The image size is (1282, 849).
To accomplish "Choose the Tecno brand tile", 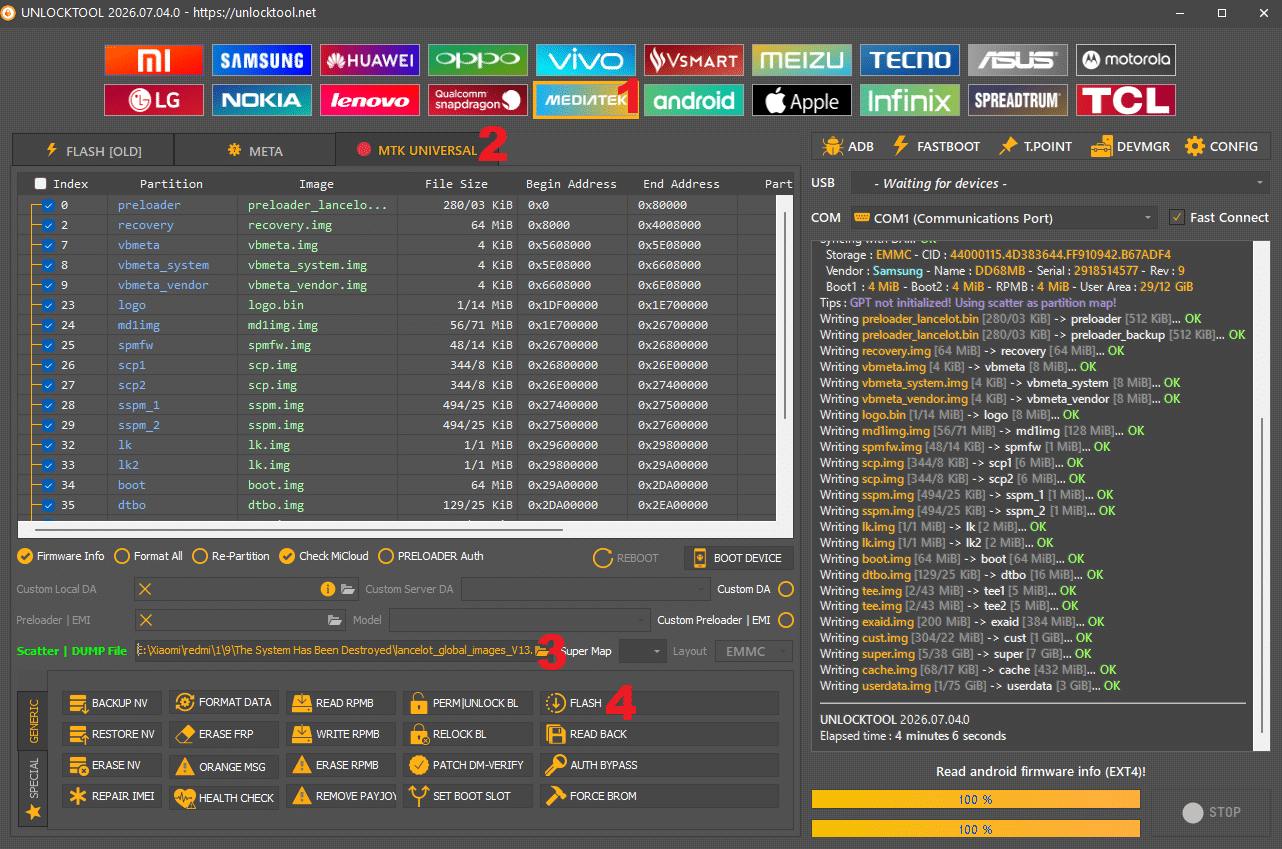I will coord(909,60).
